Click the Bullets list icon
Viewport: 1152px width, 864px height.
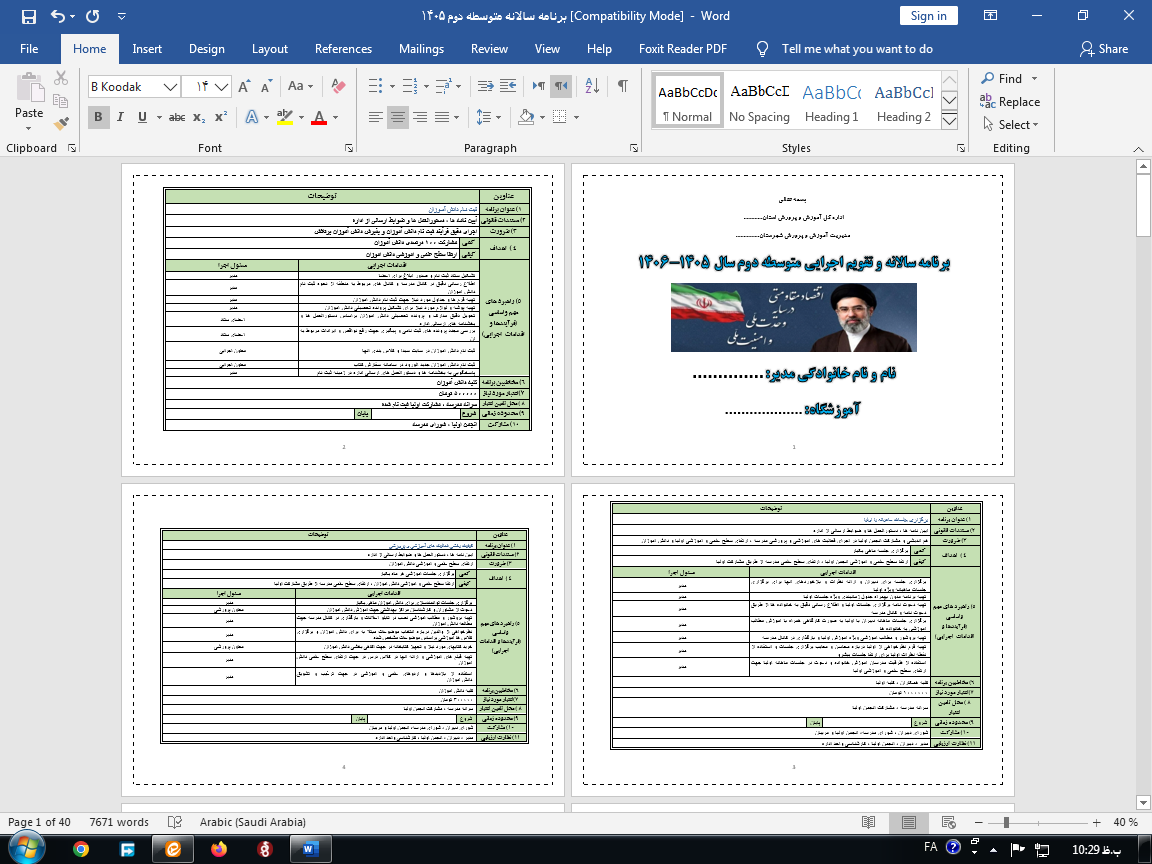point(375,86)
